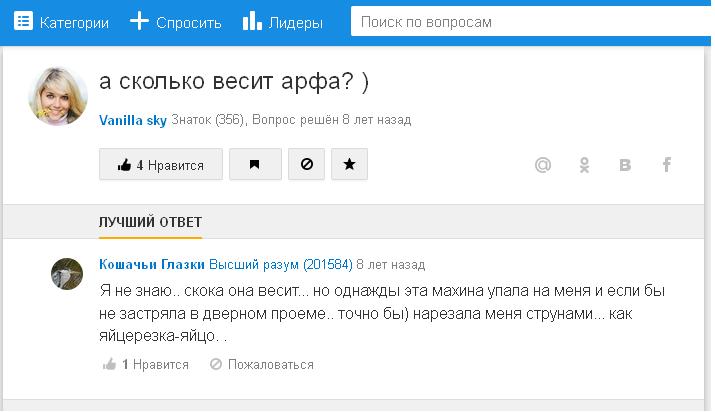Open the Лидеры leaderboard

[x=283, y=22]
